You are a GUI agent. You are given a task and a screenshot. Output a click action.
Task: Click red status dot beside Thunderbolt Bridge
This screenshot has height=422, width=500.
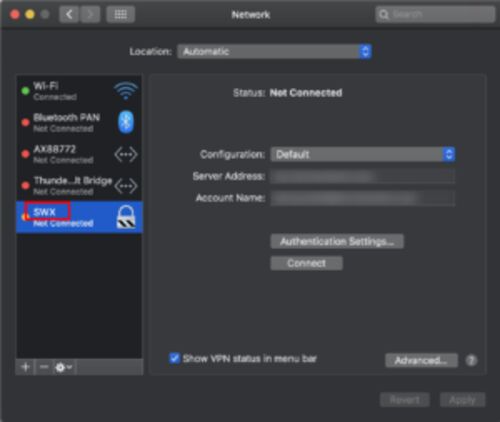25,186
